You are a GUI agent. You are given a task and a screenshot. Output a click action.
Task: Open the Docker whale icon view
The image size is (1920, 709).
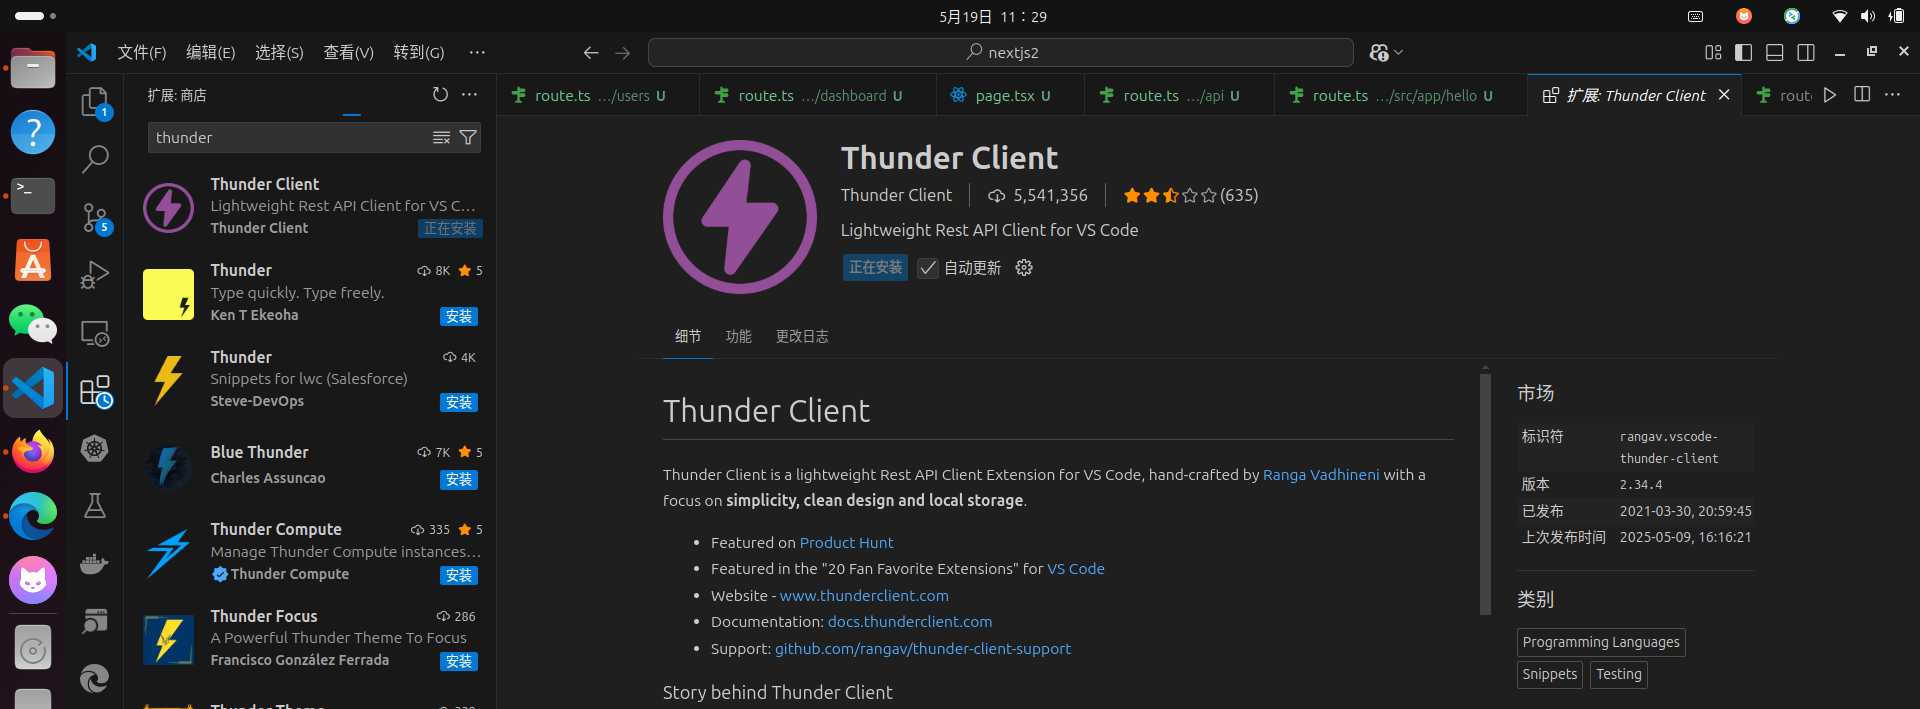(95, 563)
